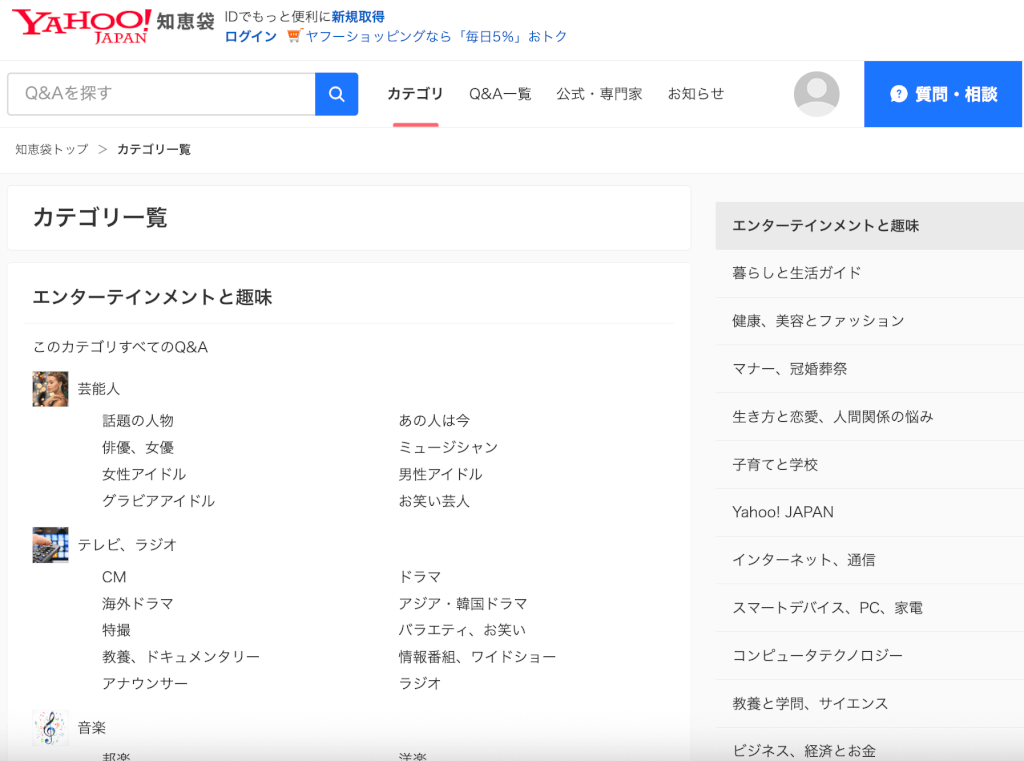Click the テレビ、ラジオ category icon
Screen dimensions: 1024x761
pos(50,544)
